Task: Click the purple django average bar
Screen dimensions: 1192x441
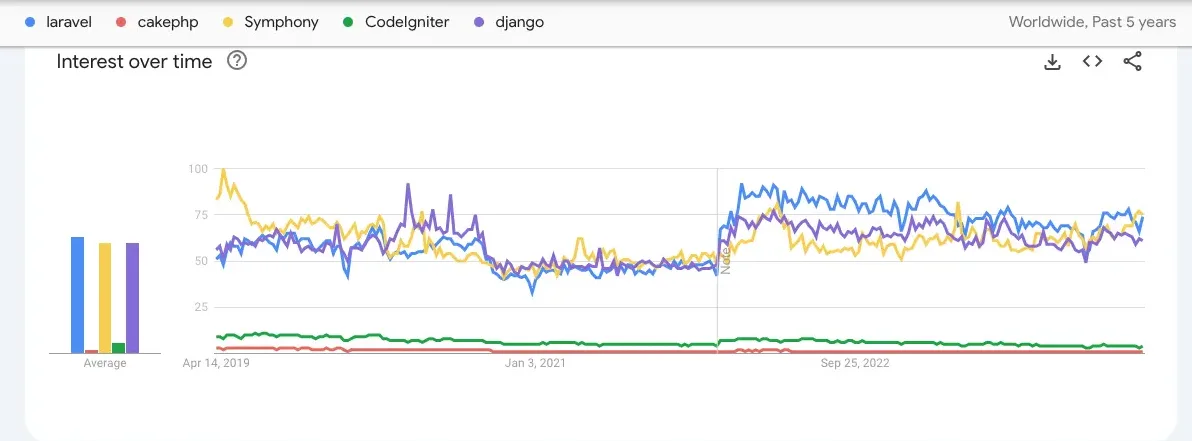Action: coord(132,298)
